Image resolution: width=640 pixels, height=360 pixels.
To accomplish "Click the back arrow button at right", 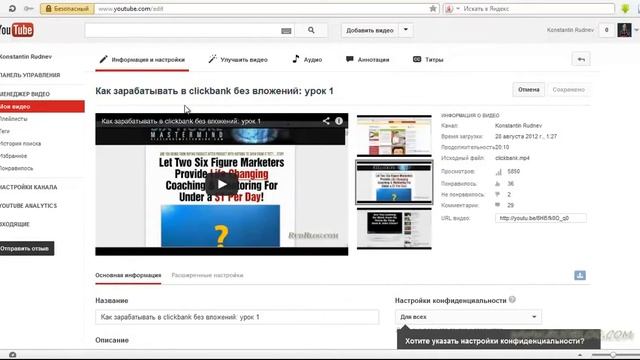I will point(581,60).
